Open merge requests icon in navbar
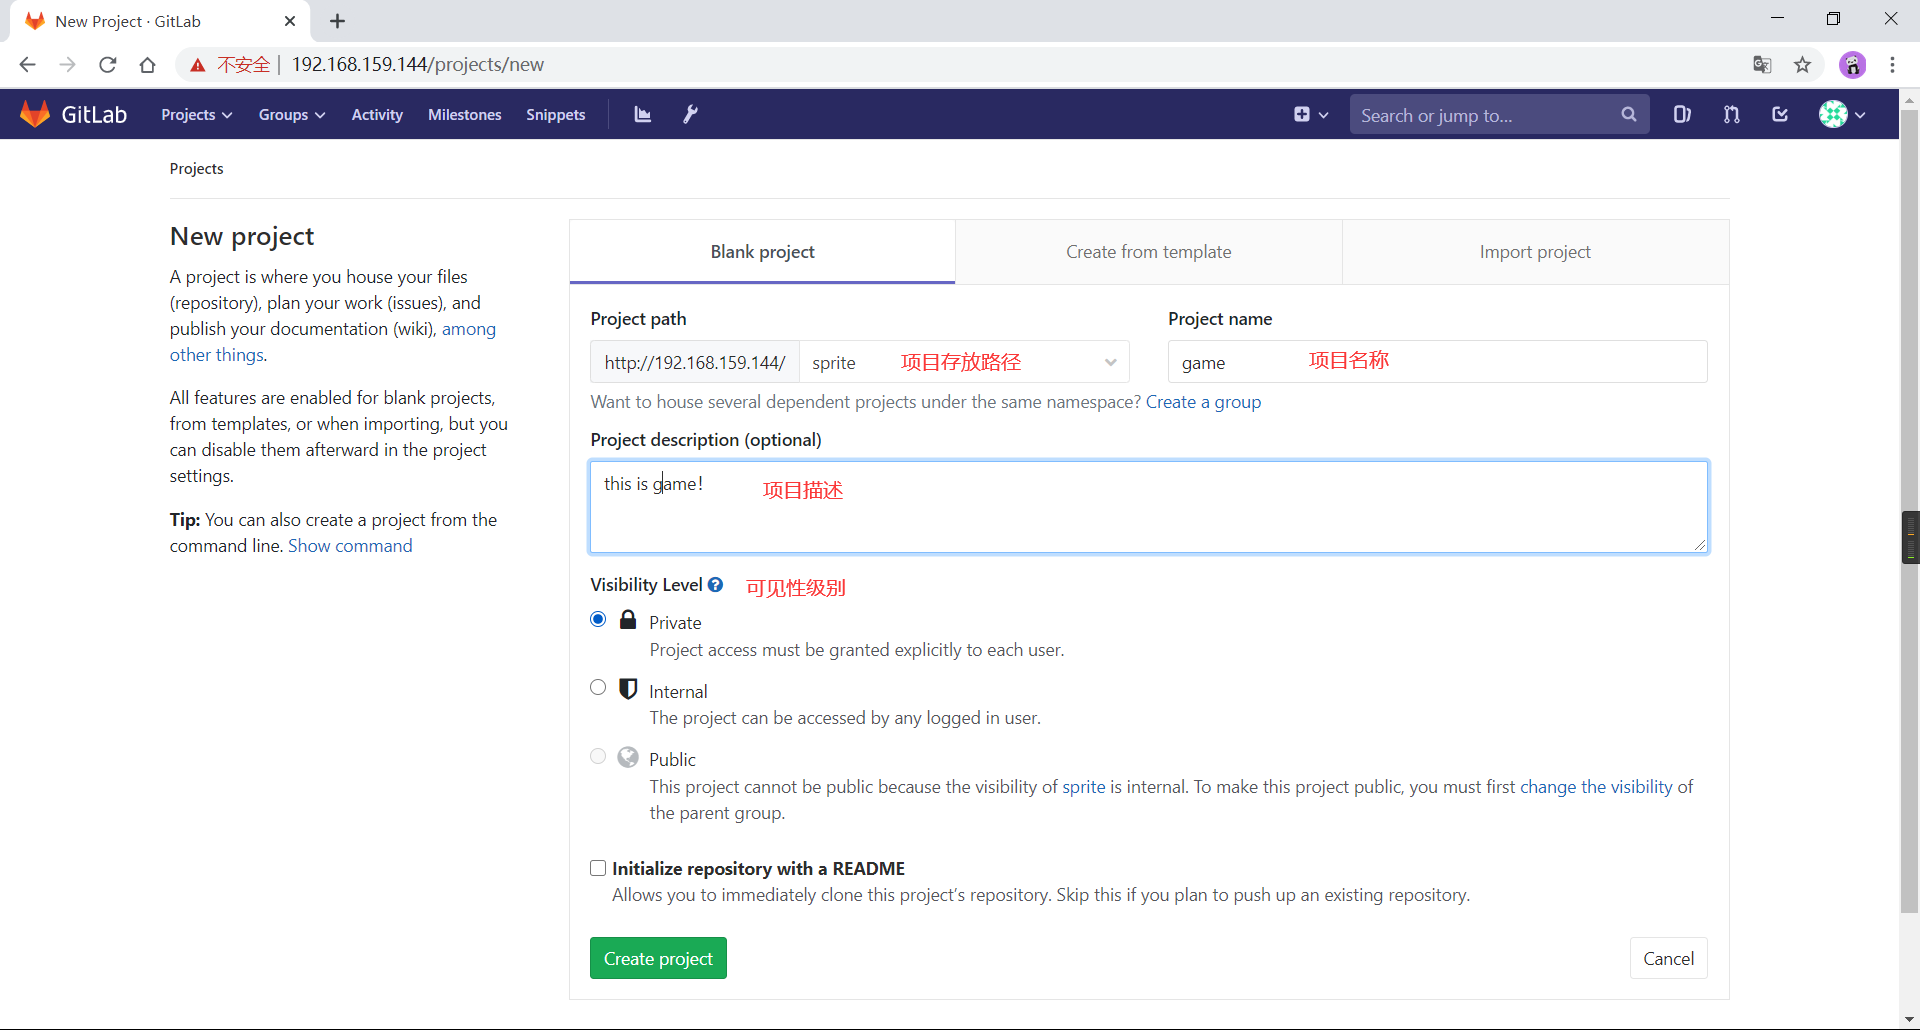1920x1030 pixels. click(1731, 115)
